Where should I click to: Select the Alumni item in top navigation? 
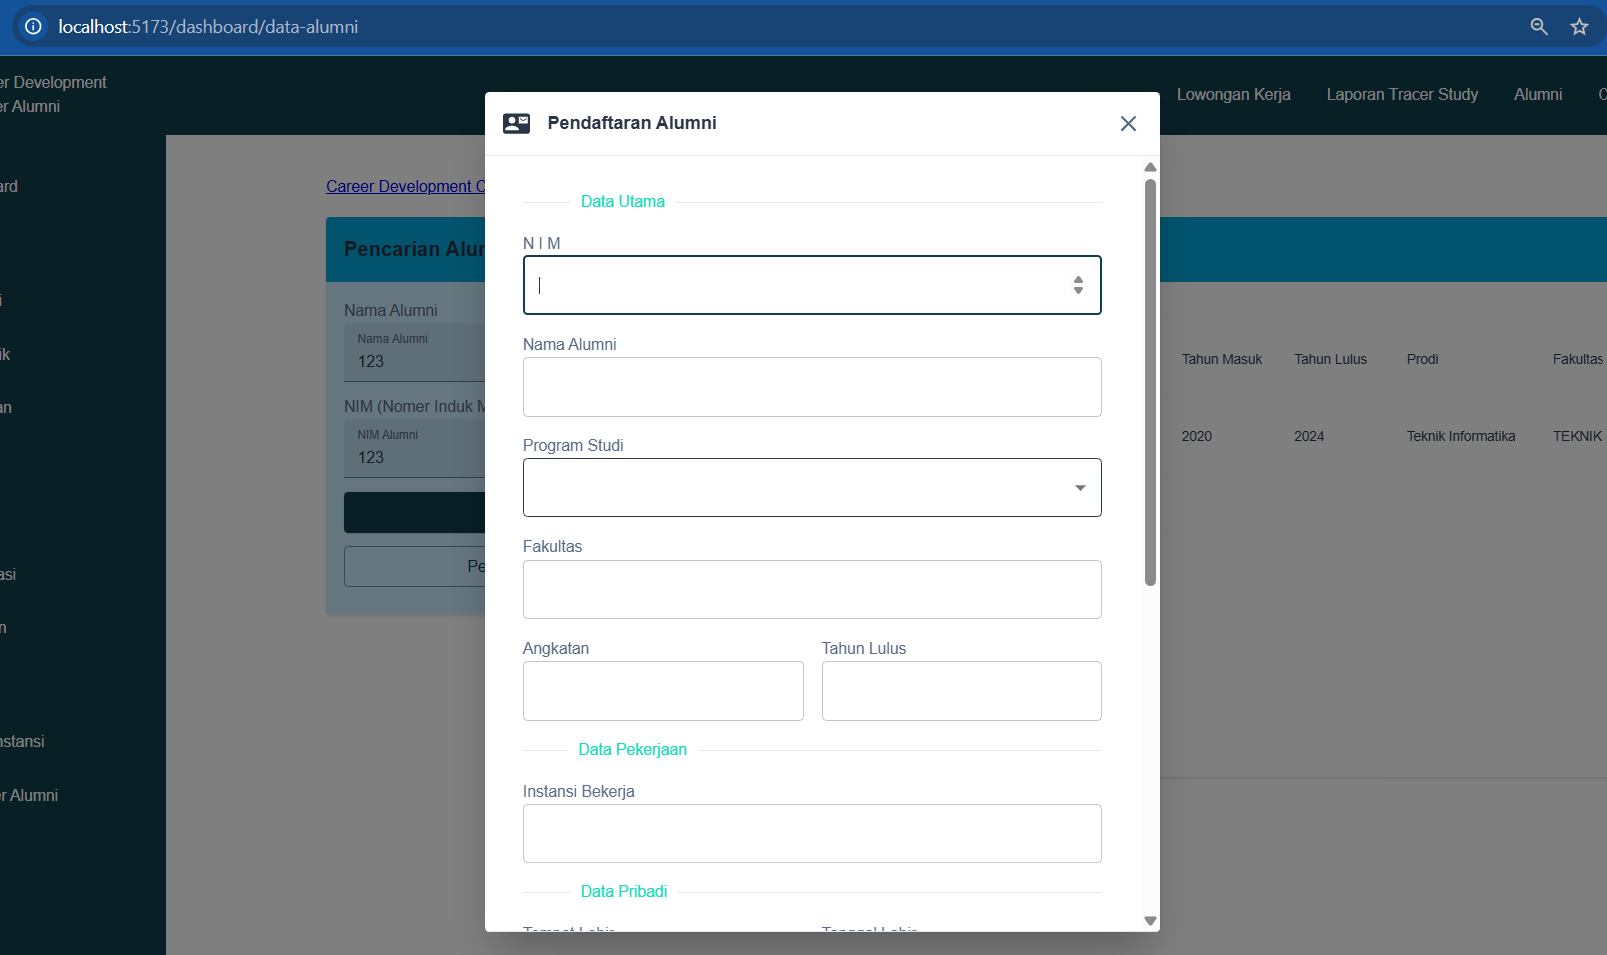[x=1537, y=94]
